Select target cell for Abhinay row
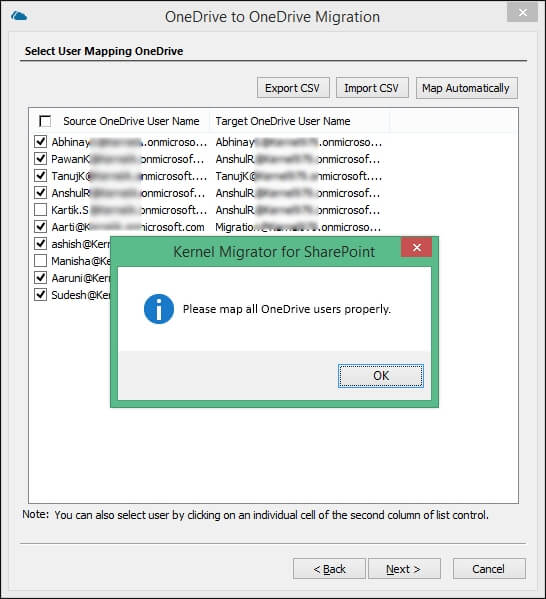Screen dimensions: 546x599 tap(298, 142)
